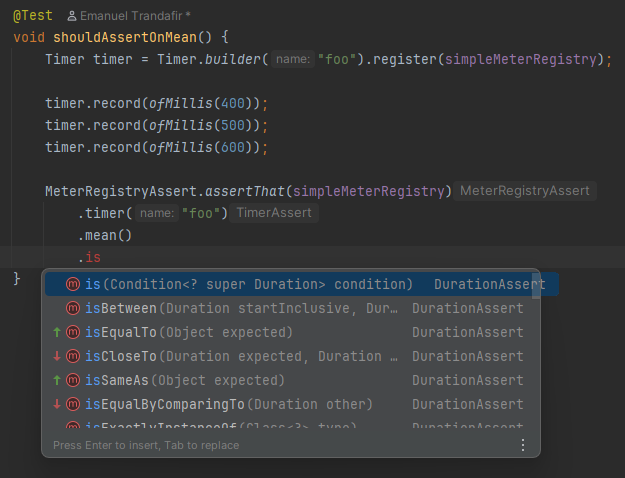625x478 pixels.
Task: Click MeterRegistryAssert inlay hint at line end
Action: [524, 190]
